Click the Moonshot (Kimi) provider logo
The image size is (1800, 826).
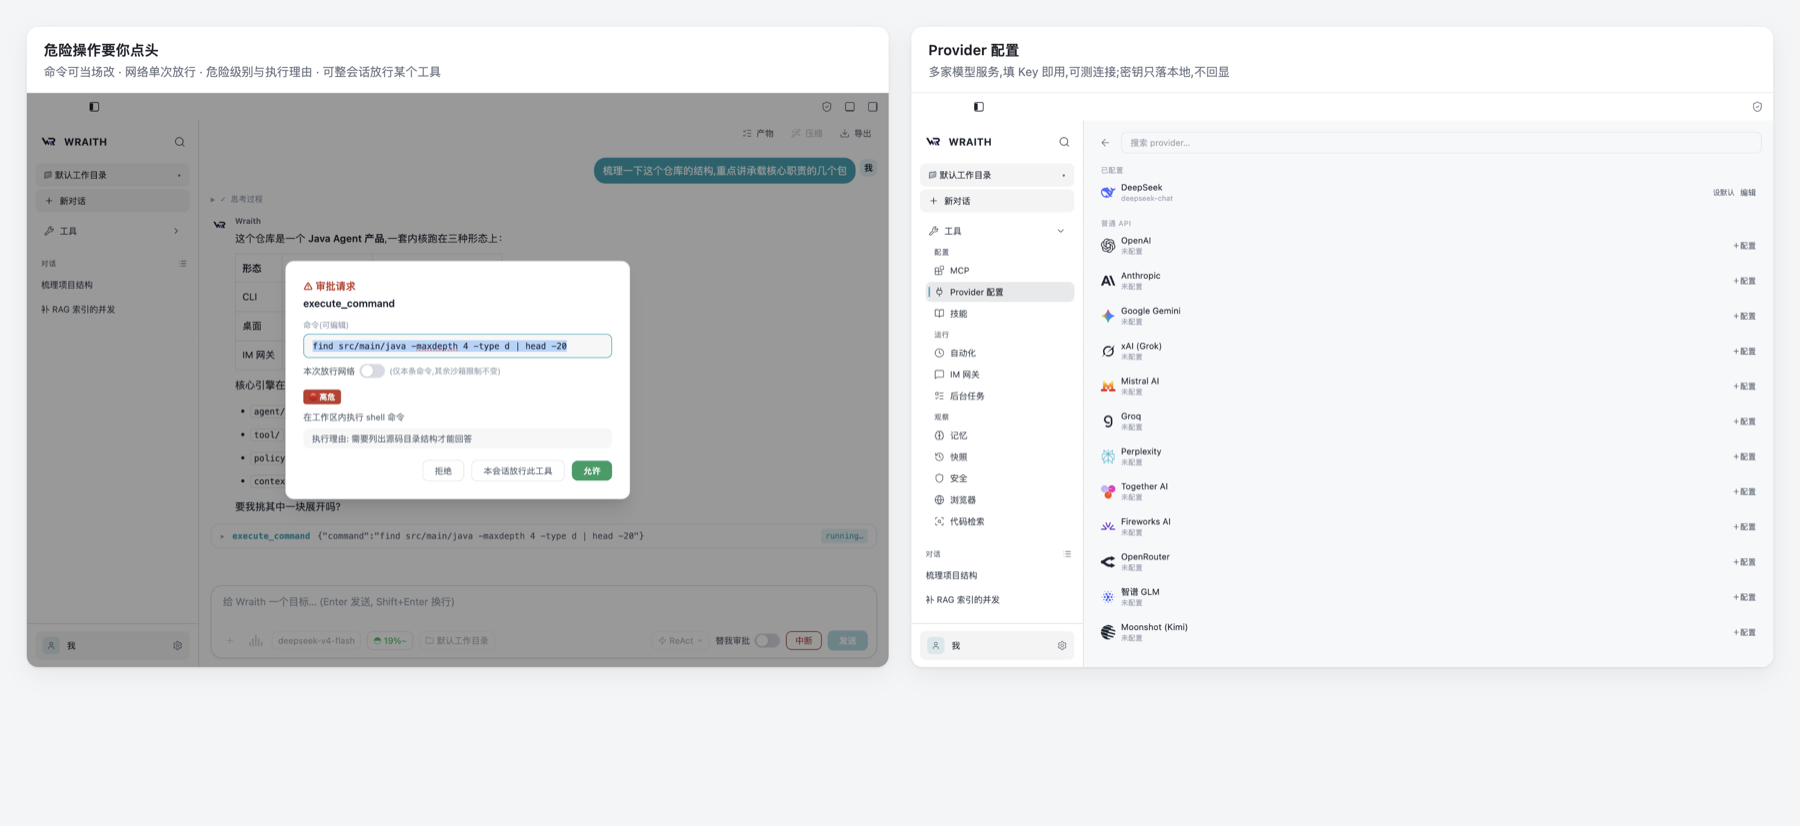point(1108,632)
